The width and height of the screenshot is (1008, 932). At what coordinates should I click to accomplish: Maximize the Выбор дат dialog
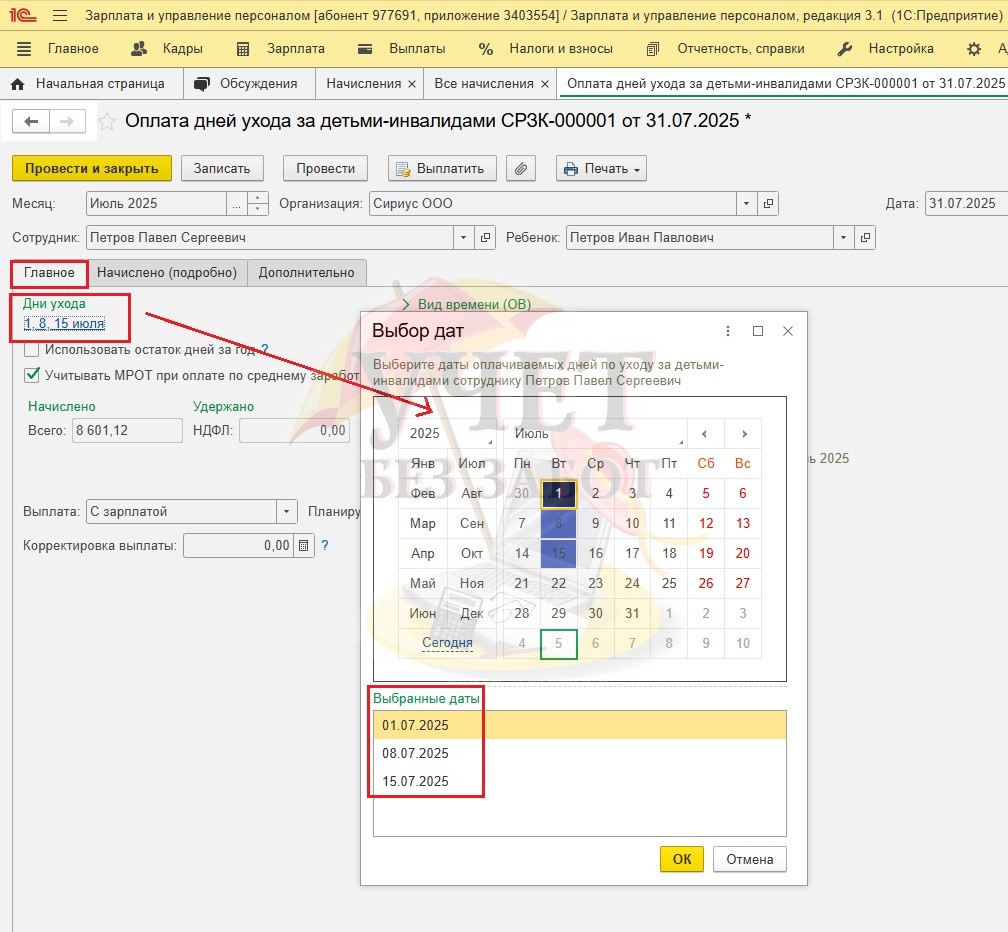point(758,331)
